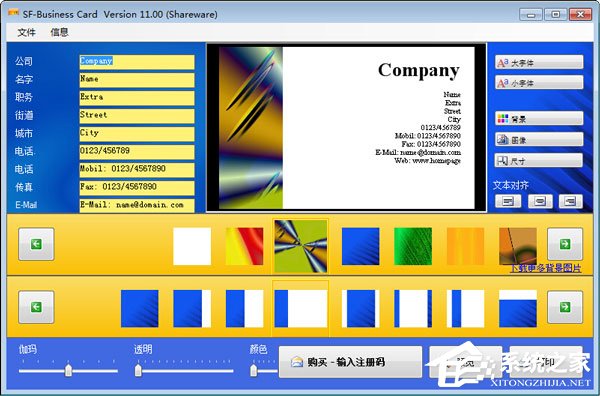Open the background (背景) color options

(x=539, y=119)
